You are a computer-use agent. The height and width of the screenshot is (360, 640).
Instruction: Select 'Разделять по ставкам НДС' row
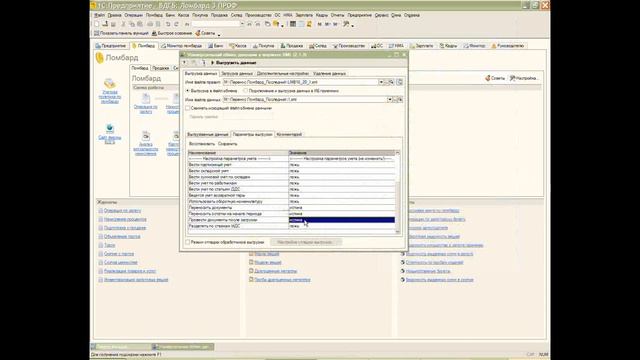(x=291, y=226)
